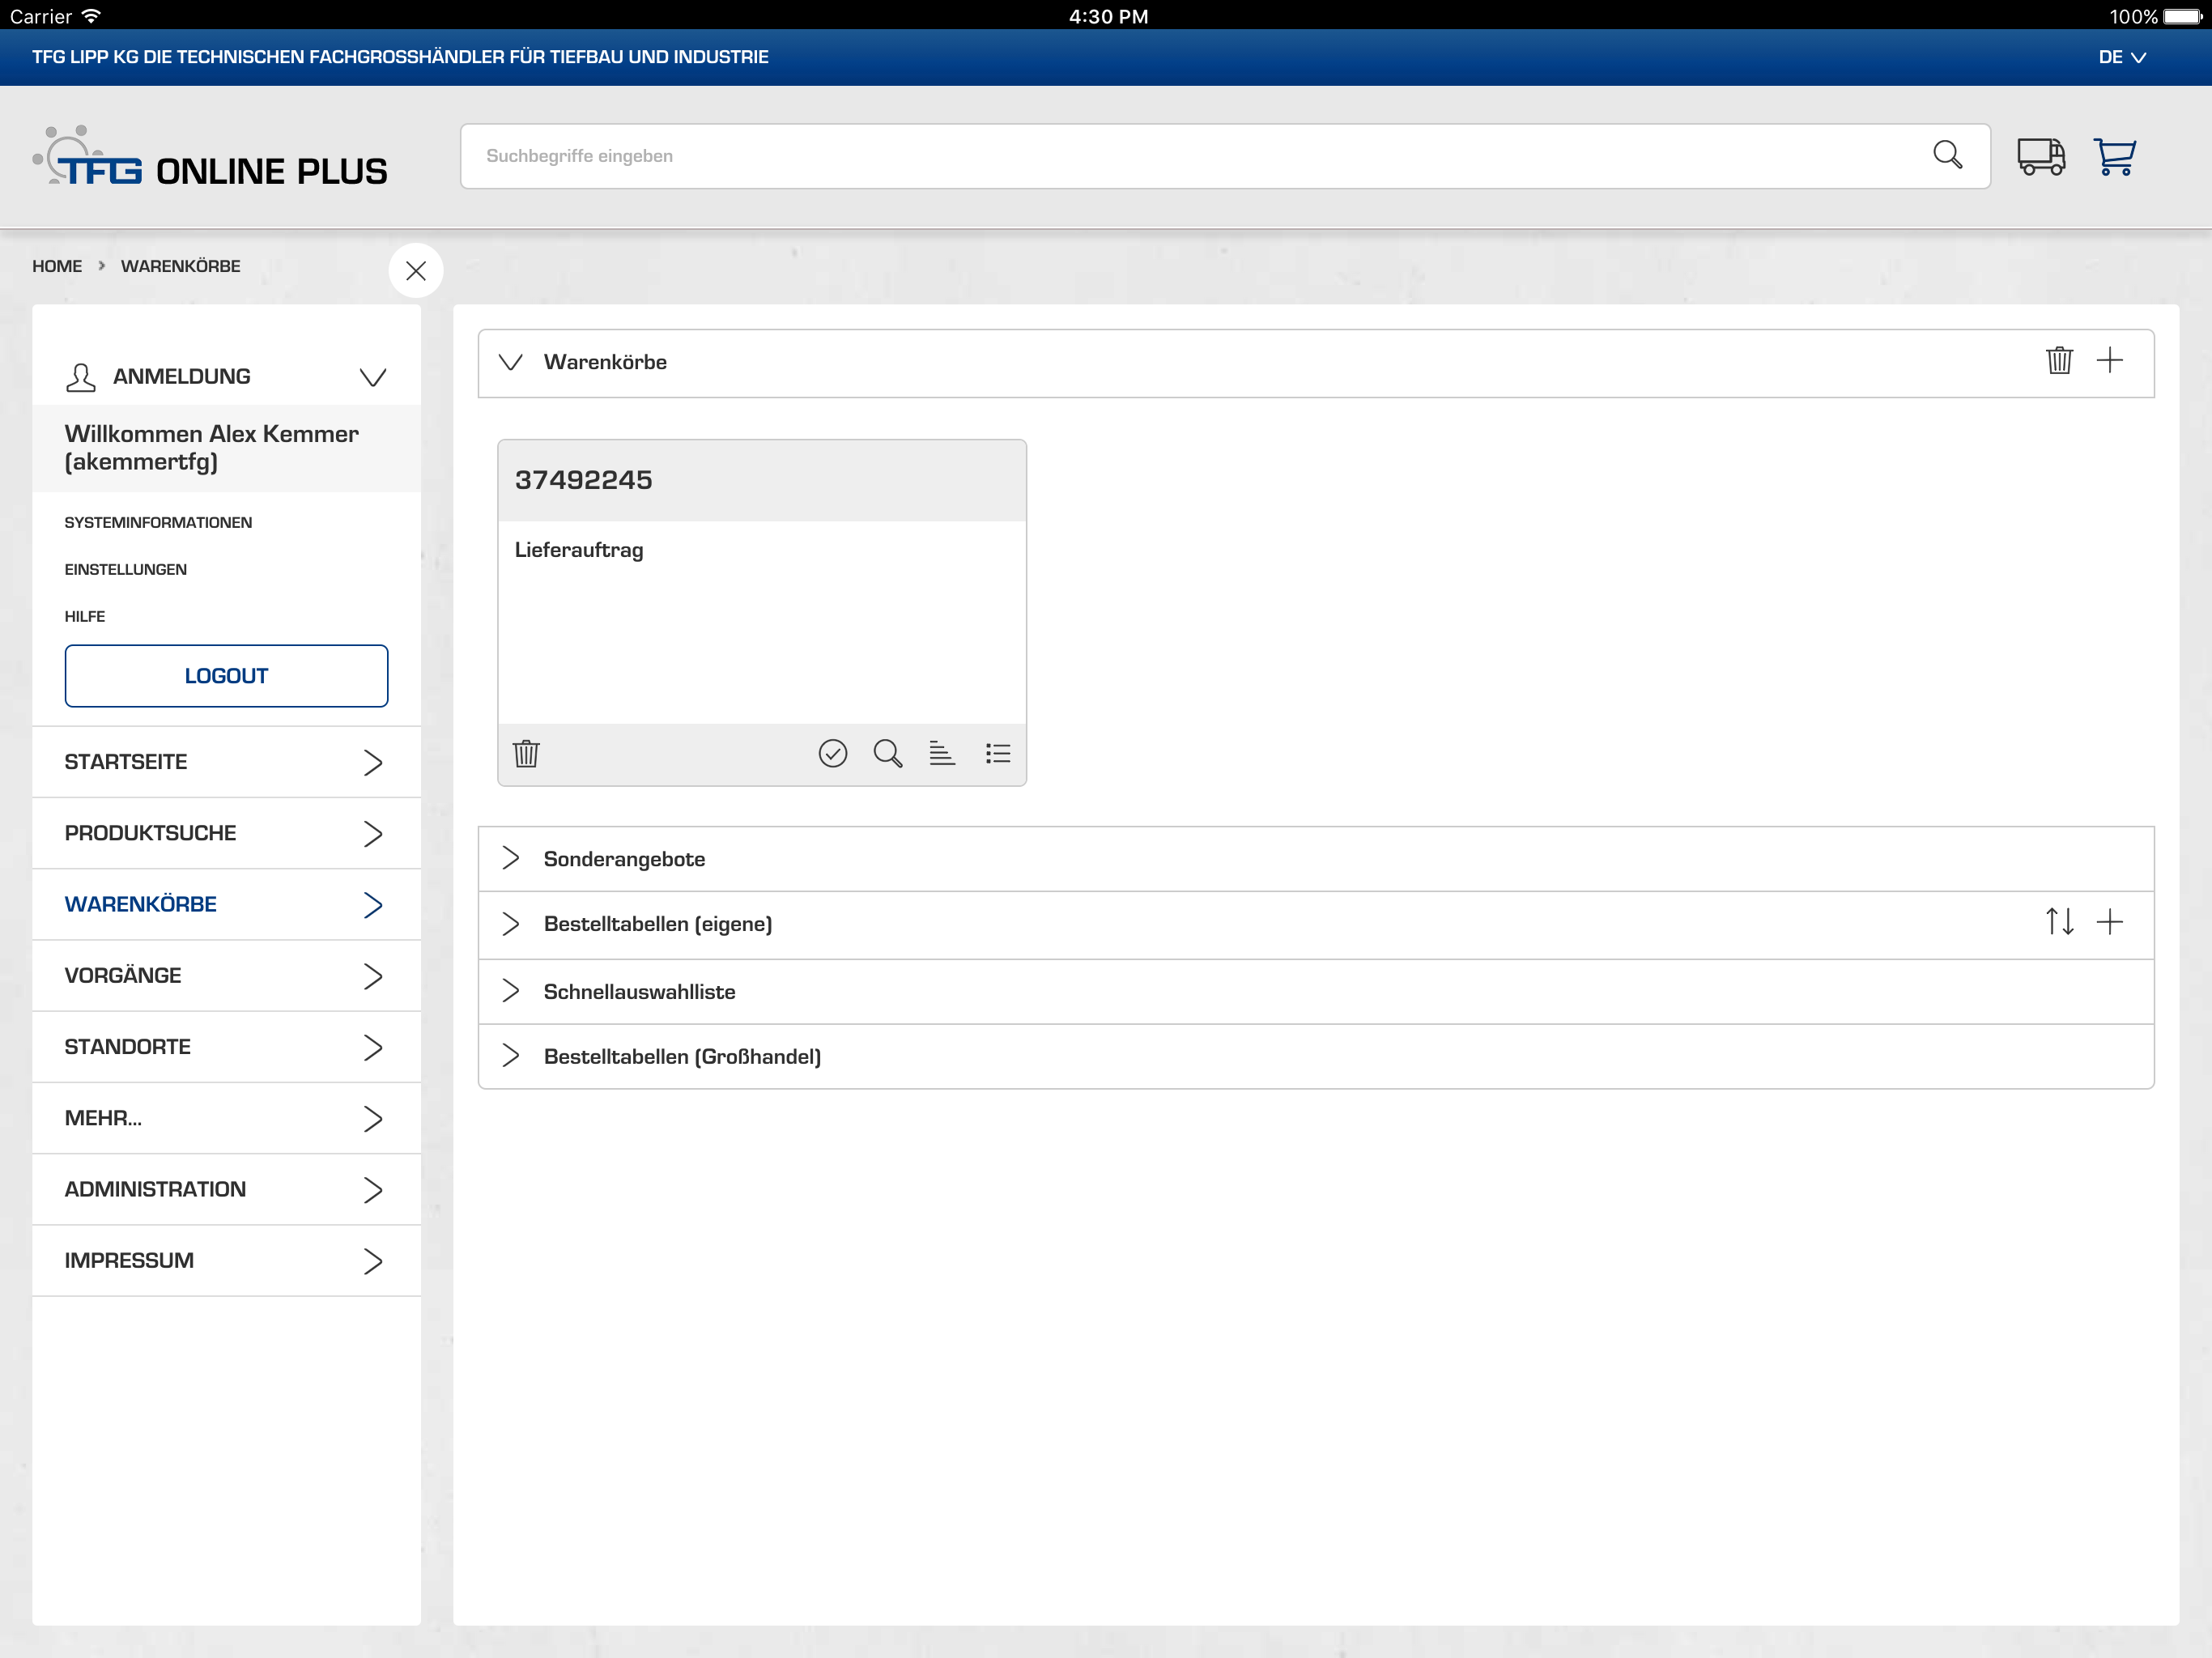Activate basket 37492245 via checkmark icon
The width and height of the screenshot is (2212, 1658).
tap(832, 753)
